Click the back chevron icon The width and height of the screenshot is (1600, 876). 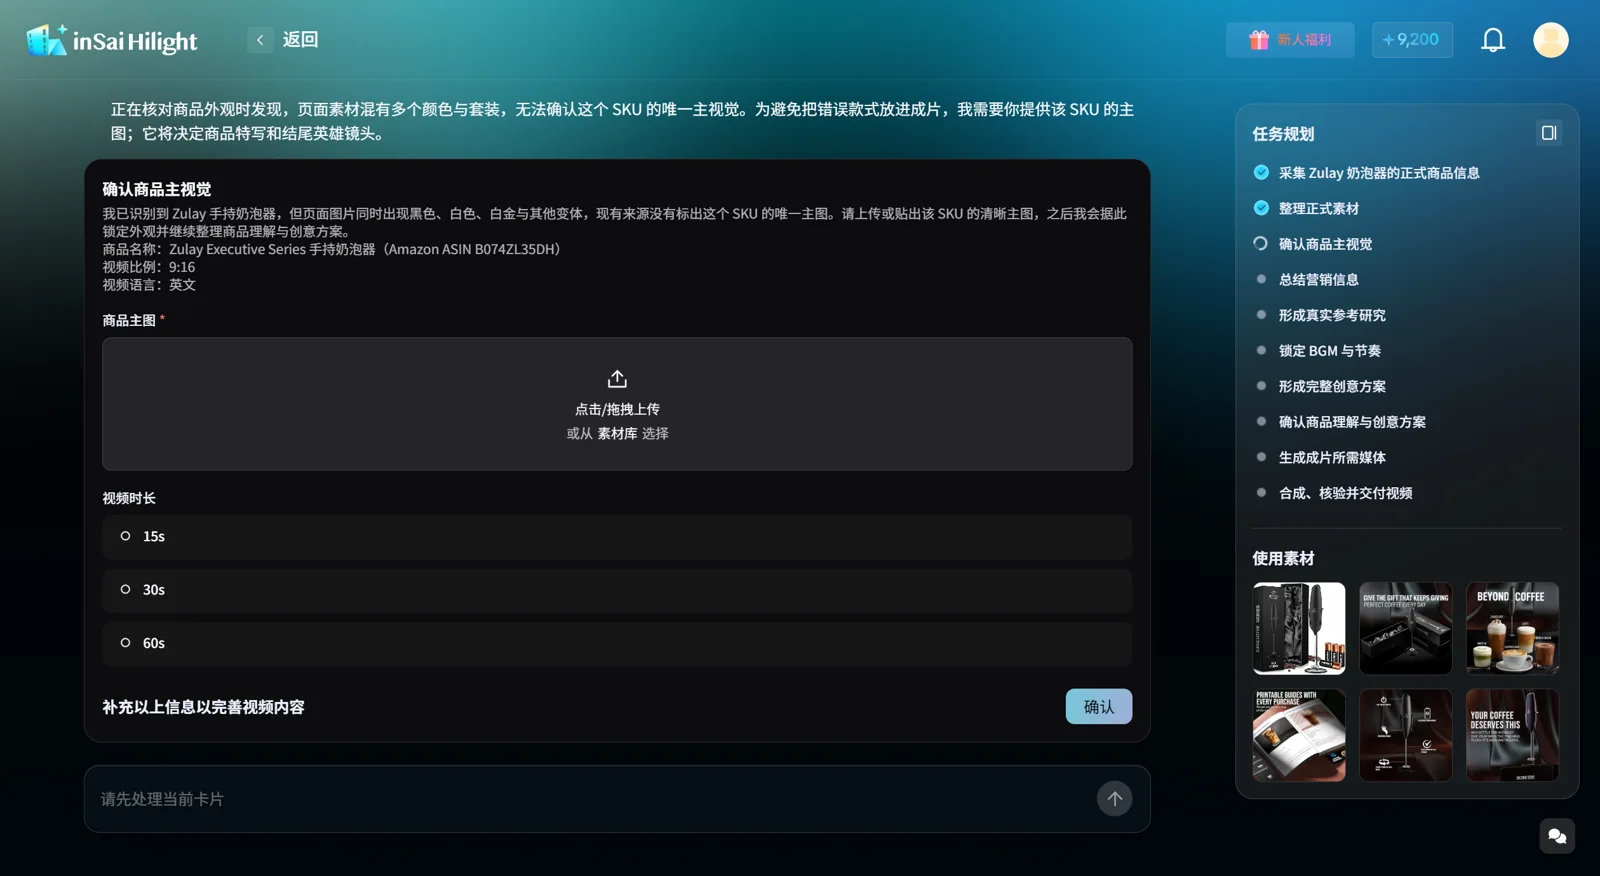[x=260, y=40]
